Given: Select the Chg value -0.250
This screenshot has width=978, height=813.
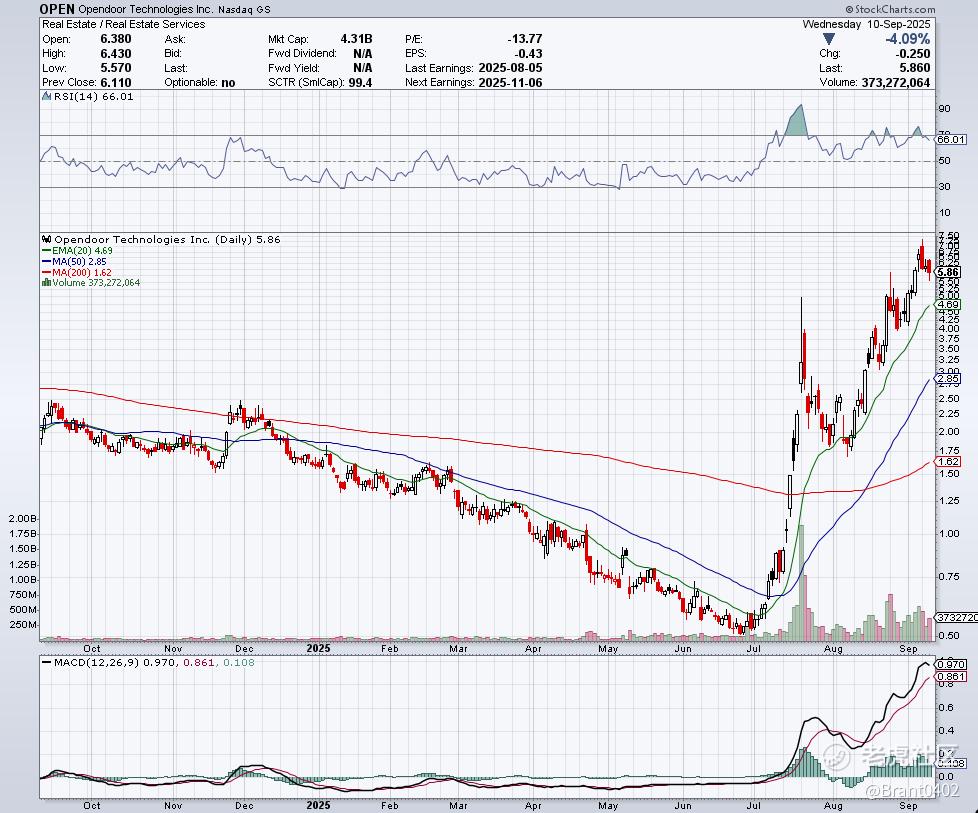Looking at the screenshot, I should [913, 54].
